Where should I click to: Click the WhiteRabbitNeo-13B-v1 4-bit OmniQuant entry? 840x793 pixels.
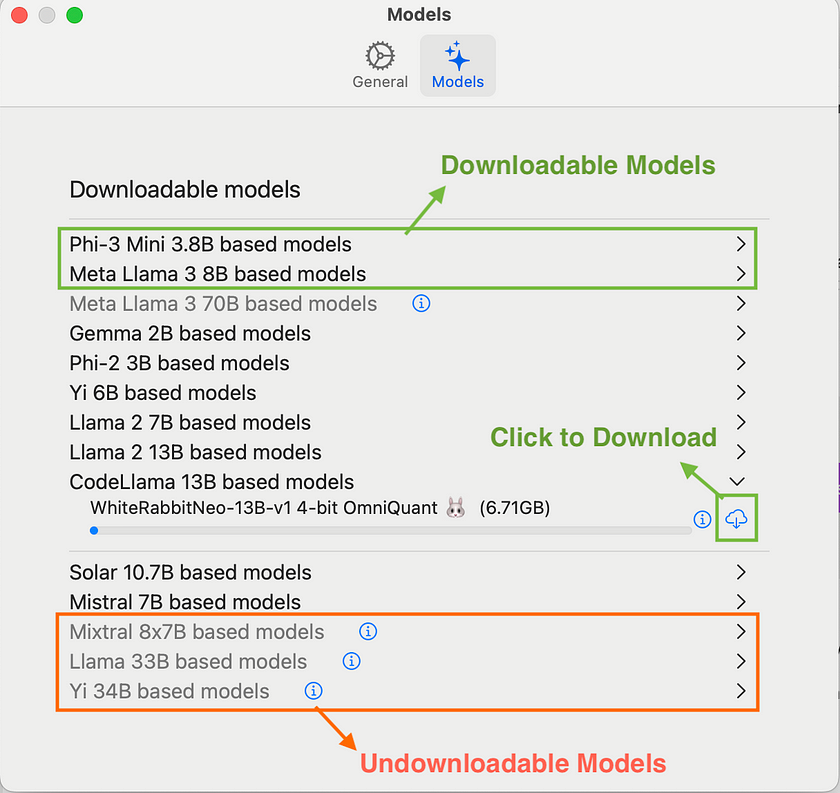click(320, 507)
